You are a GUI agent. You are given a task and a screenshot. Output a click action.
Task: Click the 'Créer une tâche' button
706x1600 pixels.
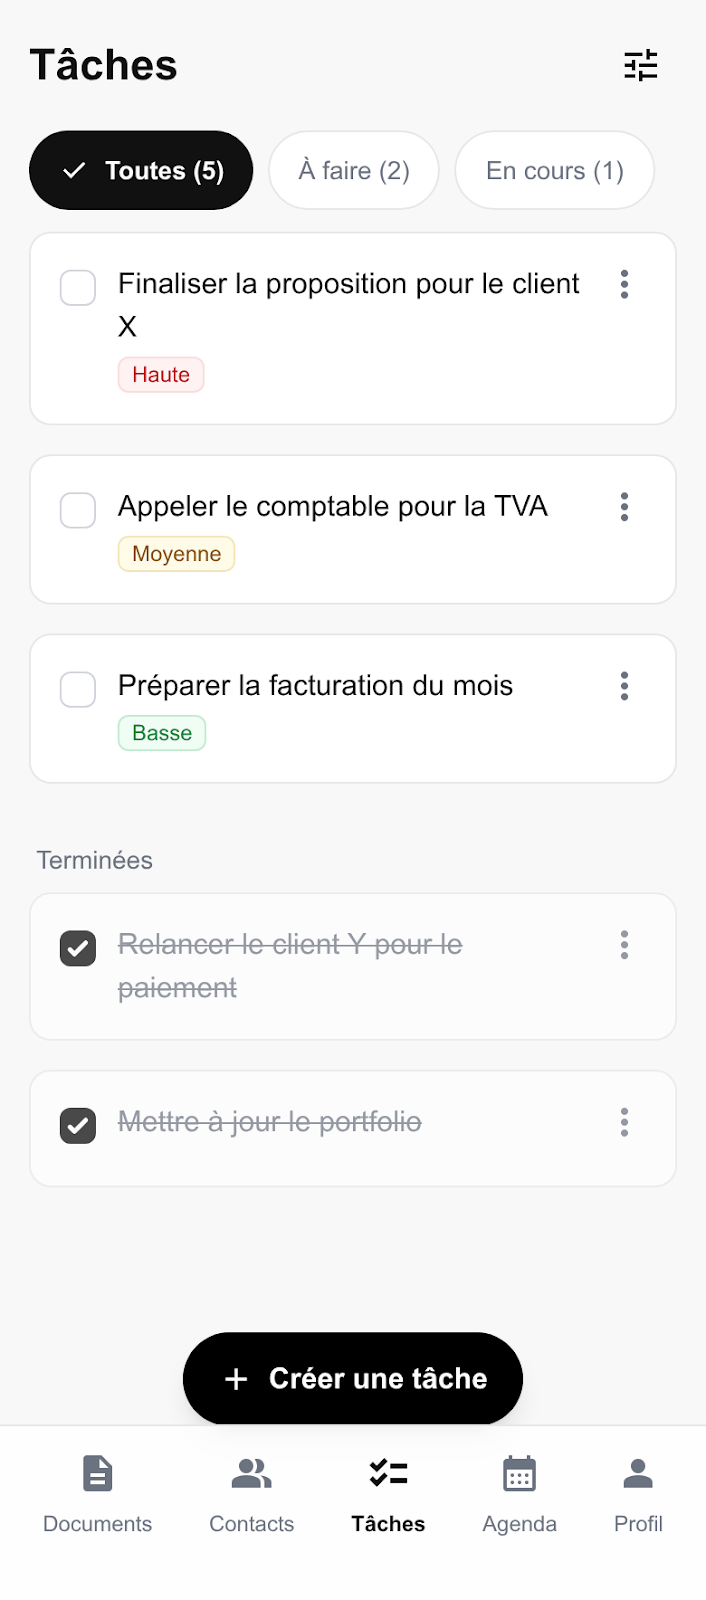[352, 1378]
